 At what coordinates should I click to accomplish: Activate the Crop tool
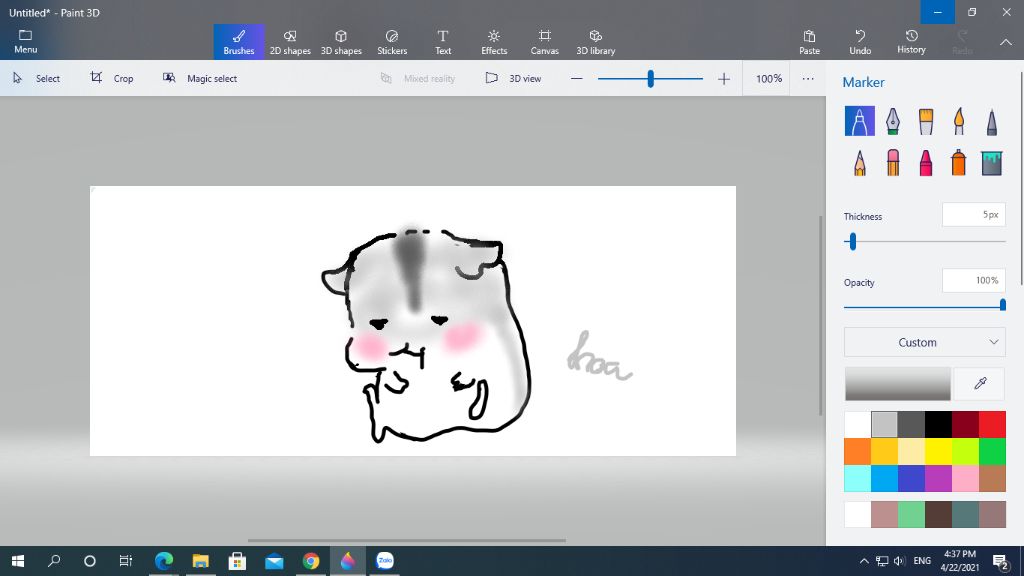[x=112, y=78]
